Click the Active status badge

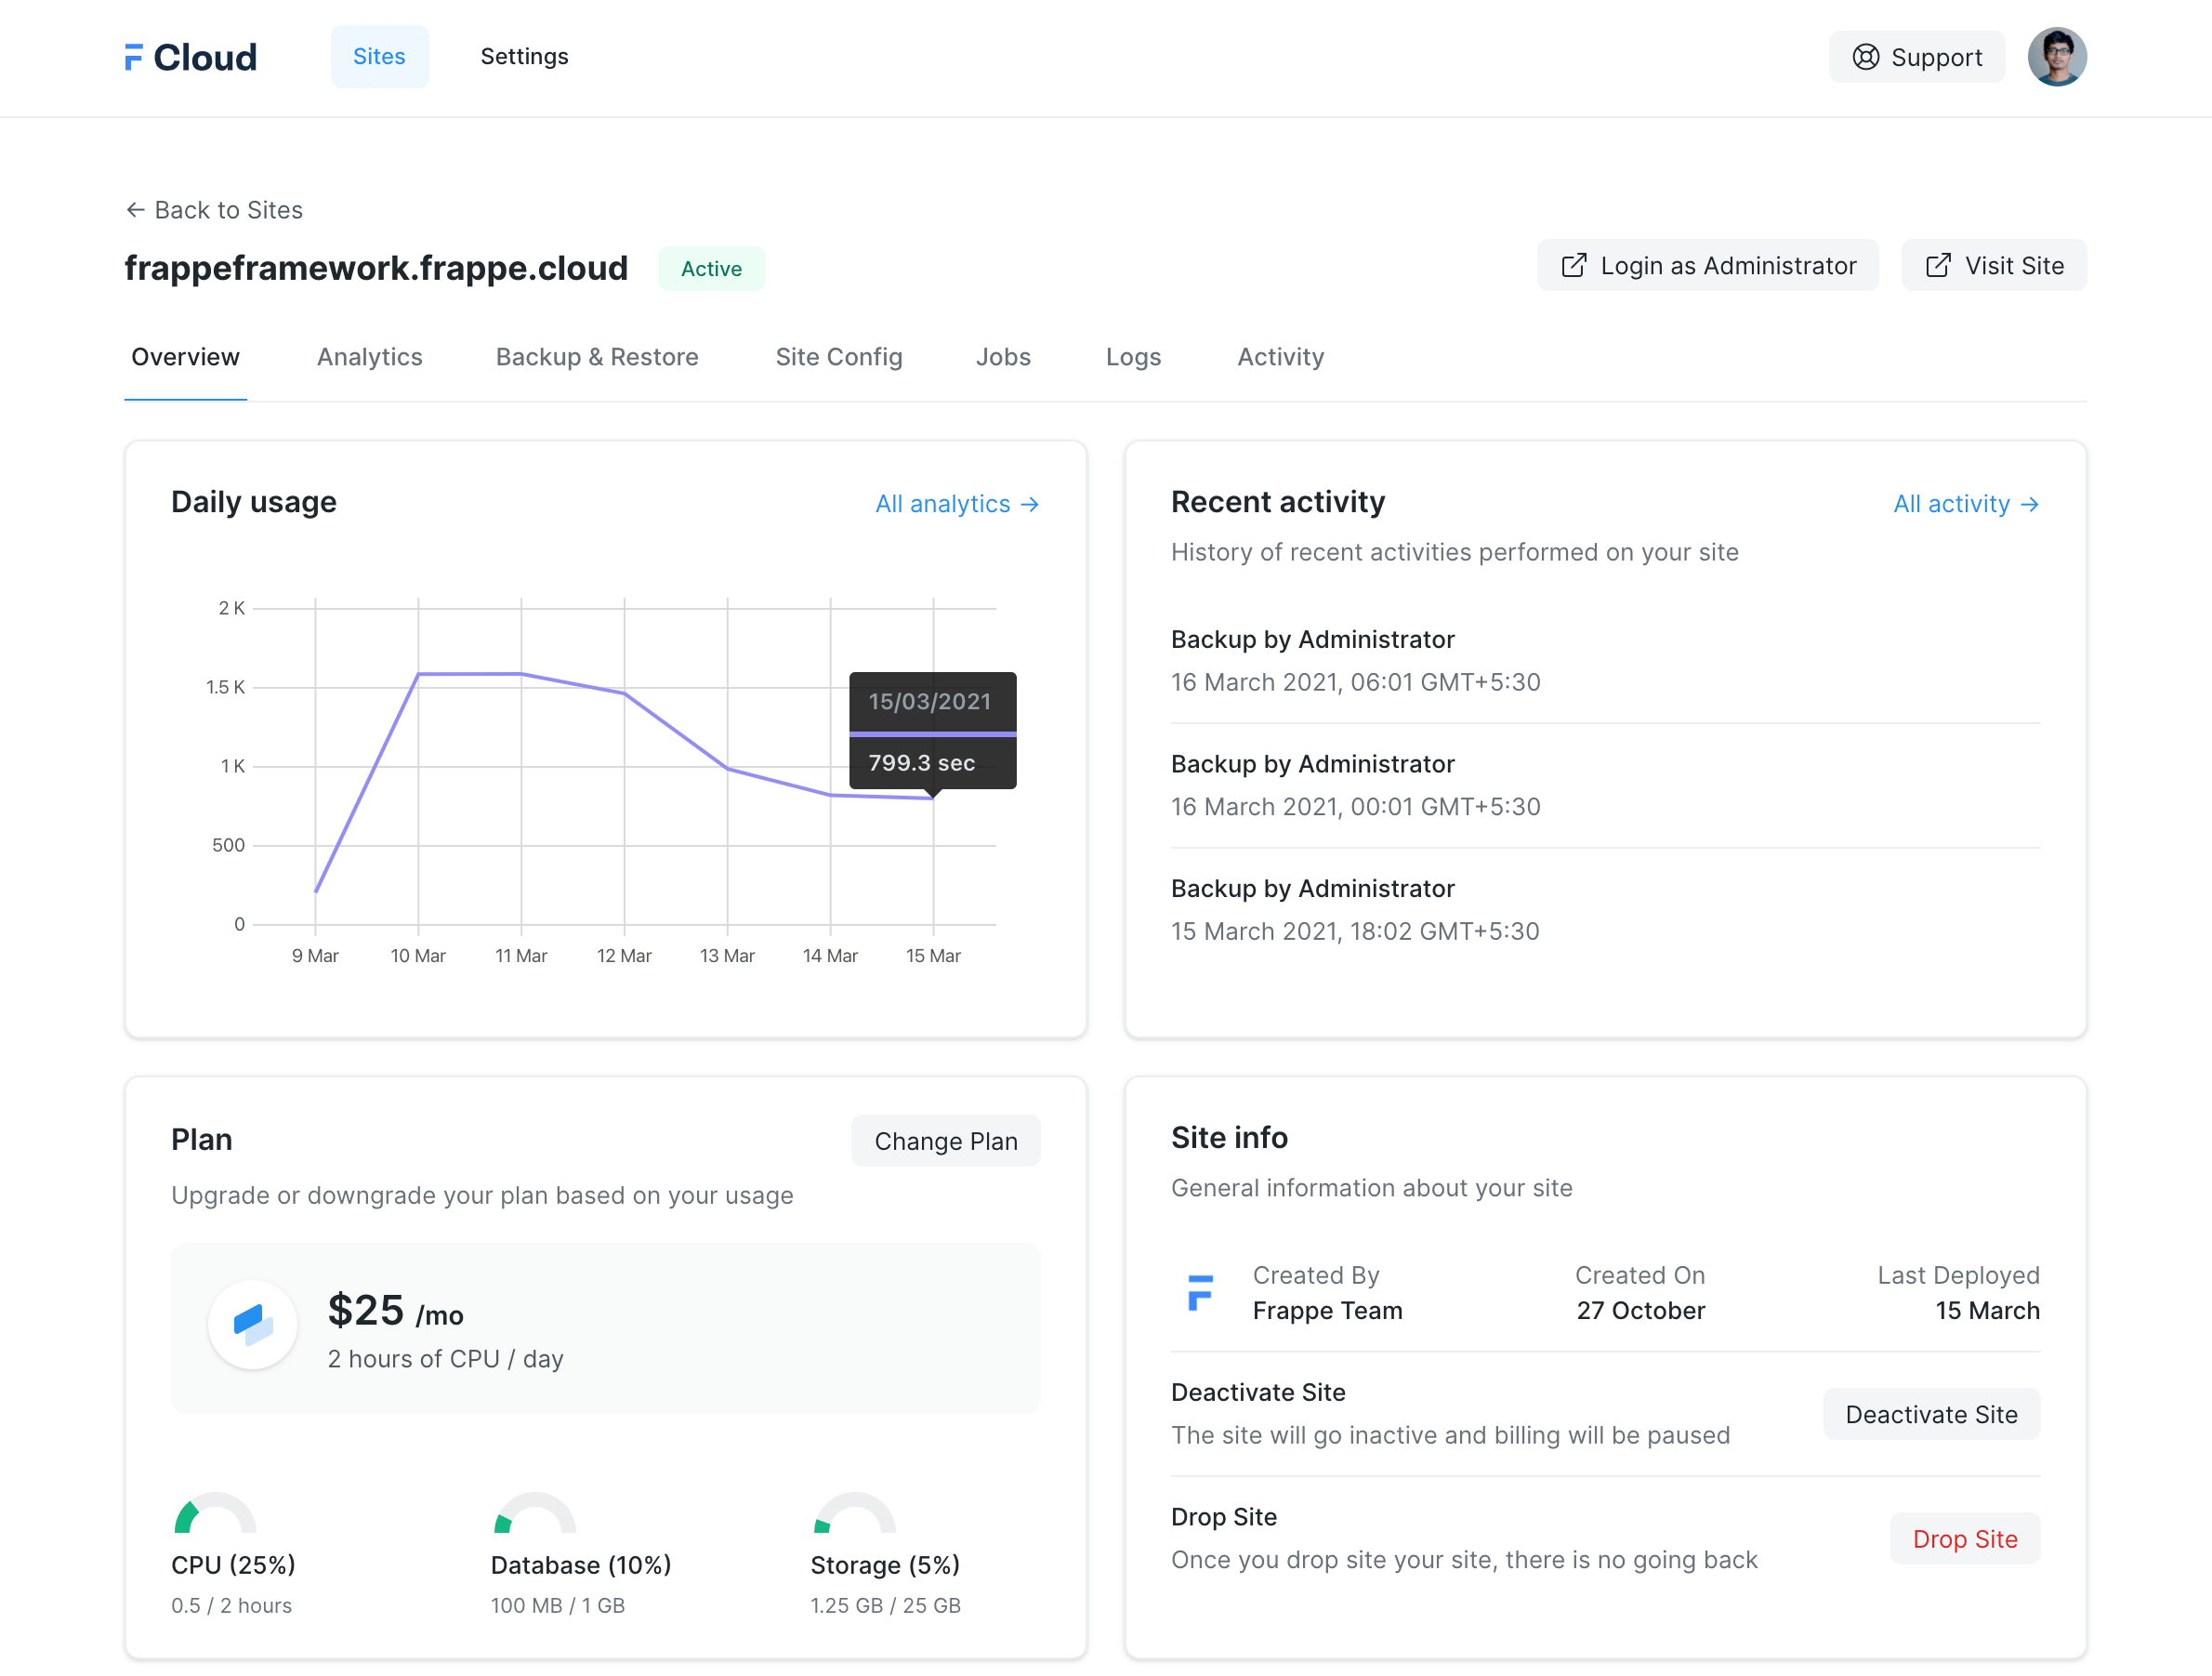pyautogui.click(x=711, y=268)
